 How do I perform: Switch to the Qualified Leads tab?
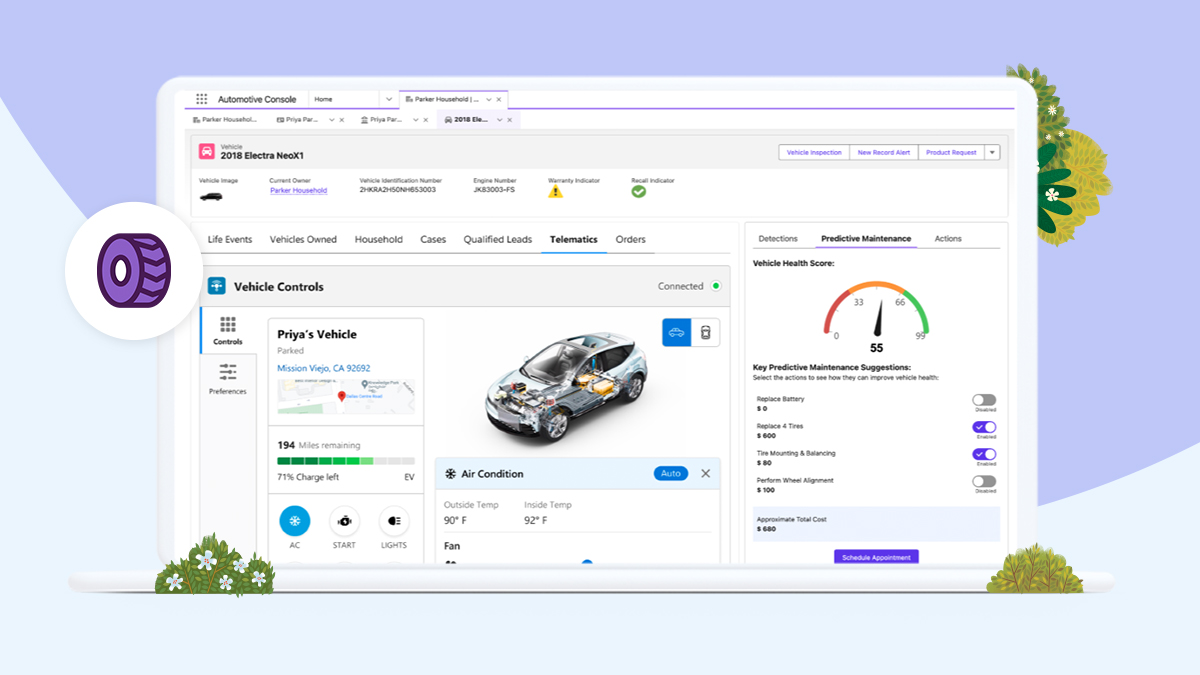click(497, 239)
